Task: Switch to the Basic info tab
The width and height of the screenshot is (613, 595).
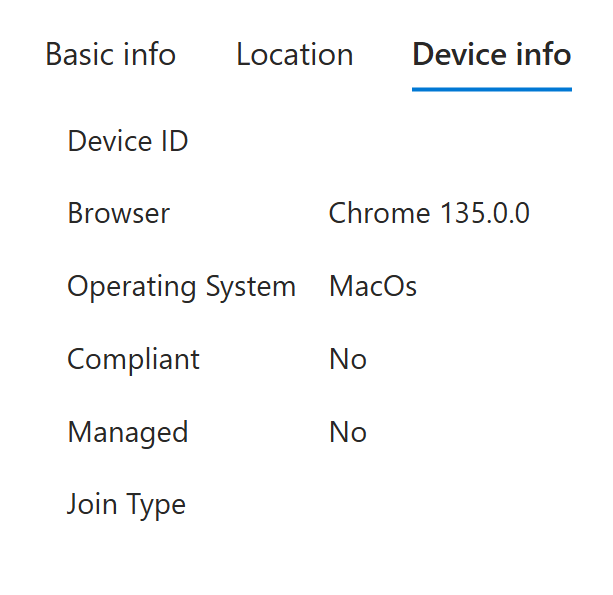Action: [x=110, y=54]
